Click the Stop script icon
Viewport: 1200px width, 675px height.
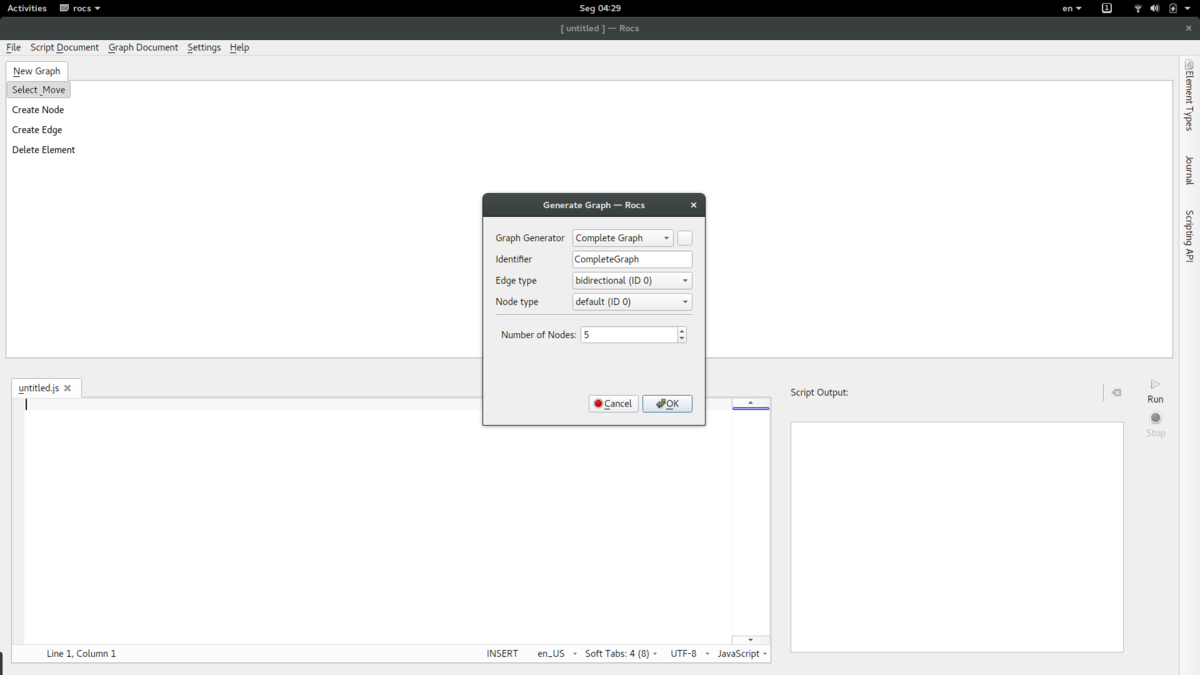point(1155,419)
